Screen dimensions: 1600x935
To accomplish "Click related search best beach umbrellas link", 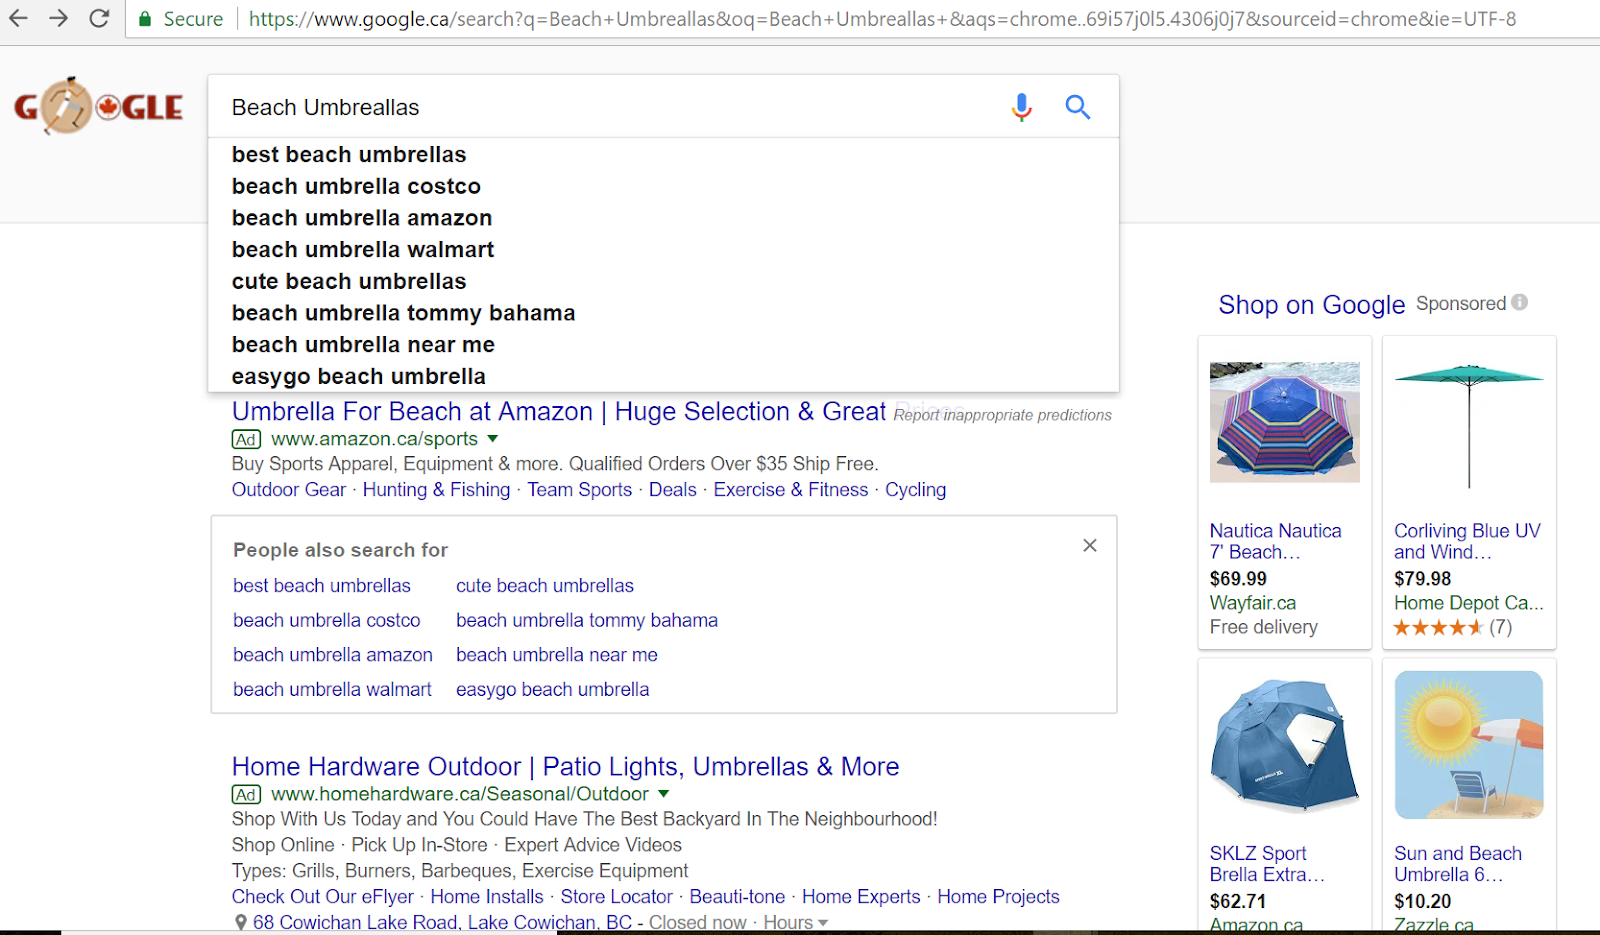I will (322, 586).
